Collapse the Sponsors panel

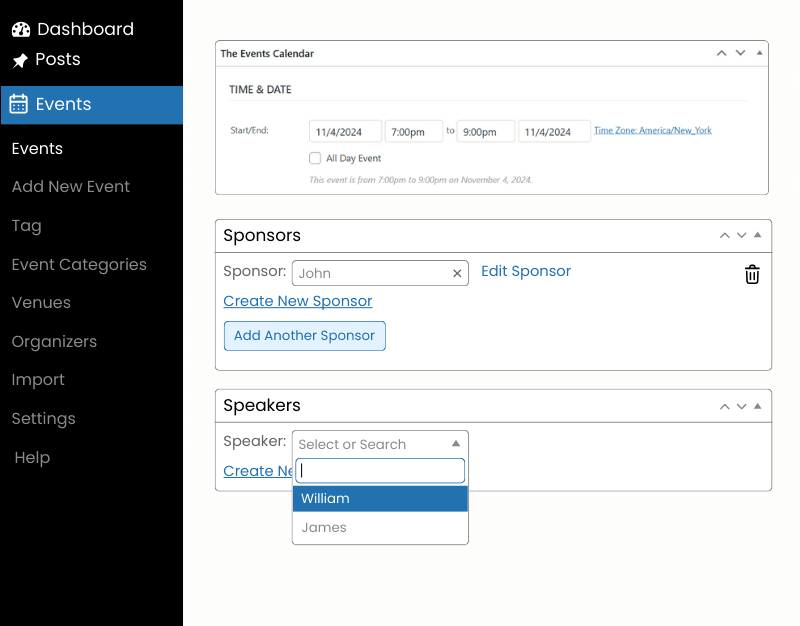point(757,236)
